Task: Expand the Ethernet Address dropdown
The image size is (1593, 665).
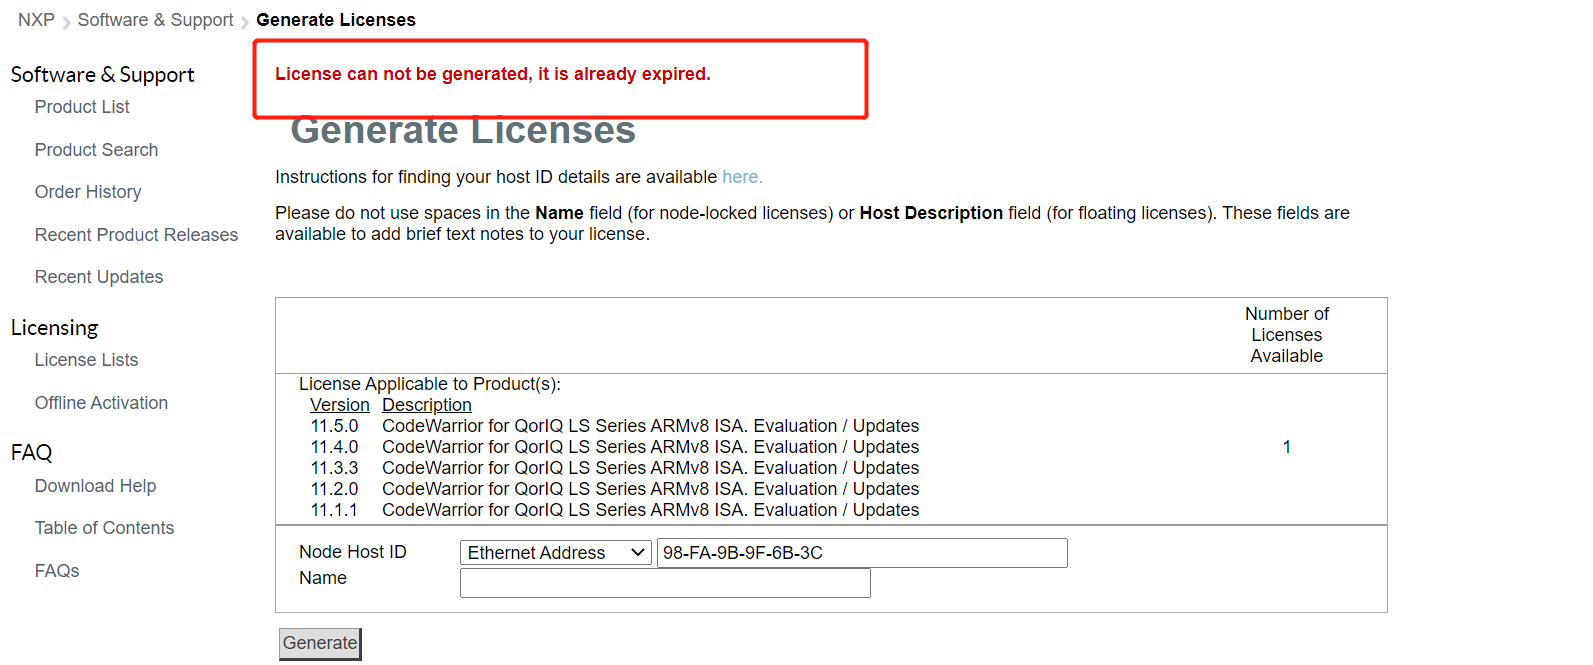Action: (555, 553)
